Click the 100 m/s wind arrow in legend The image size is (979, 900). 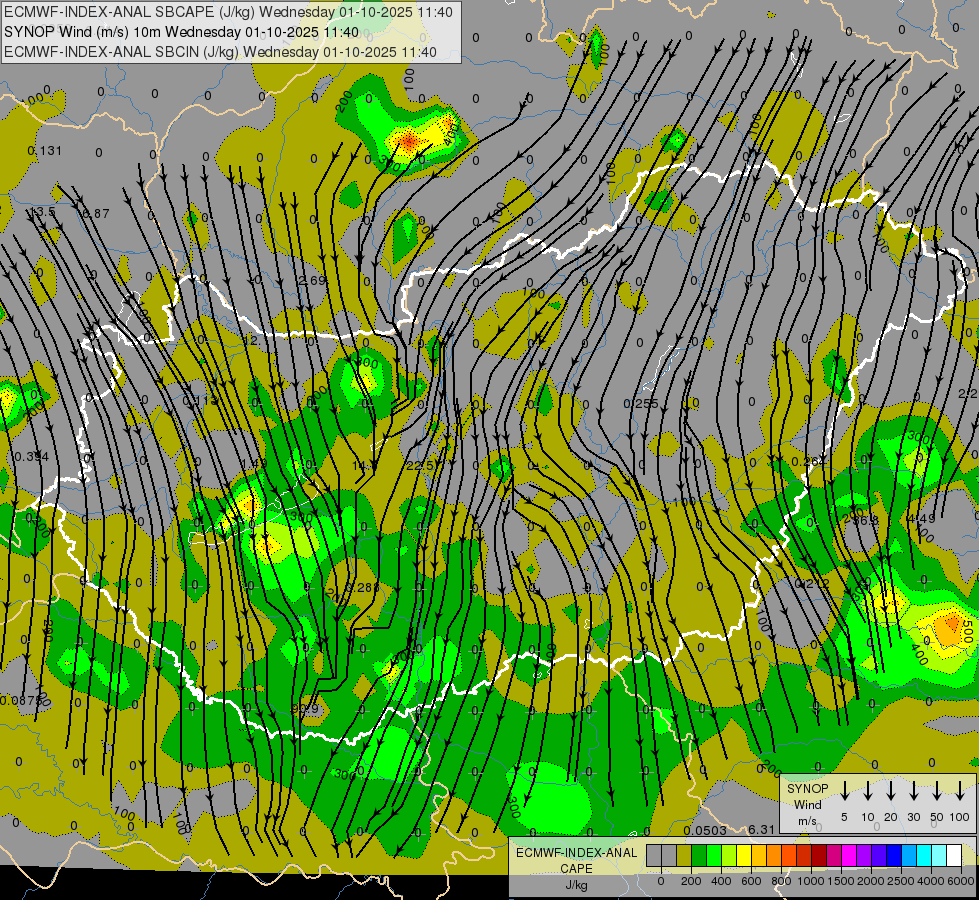point(960,791)
